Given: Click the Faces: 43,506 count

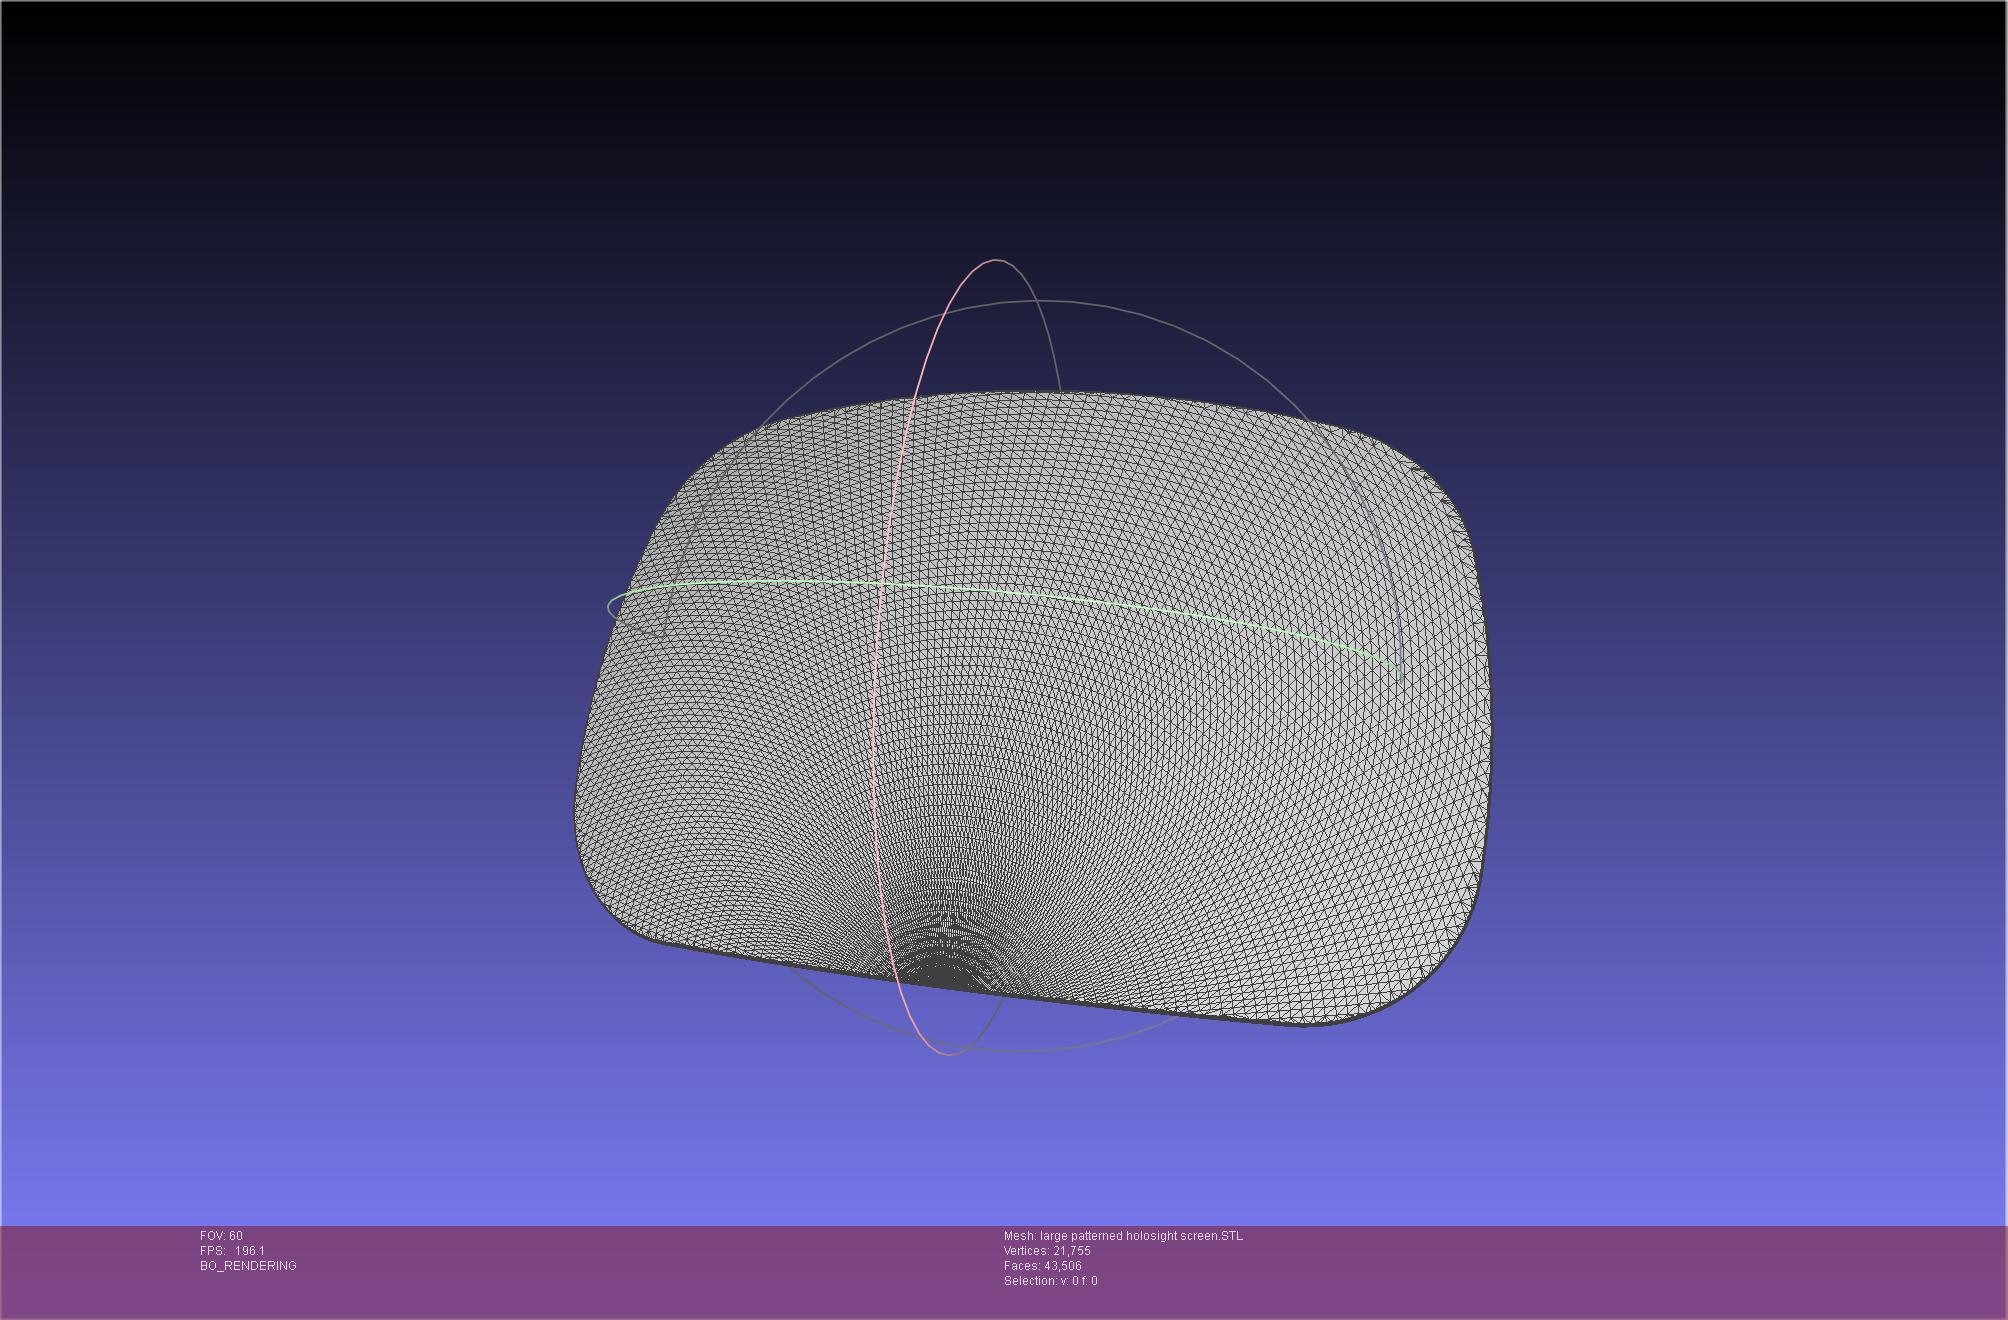Looking at the screenshot, I should tap(1042, 1266).
